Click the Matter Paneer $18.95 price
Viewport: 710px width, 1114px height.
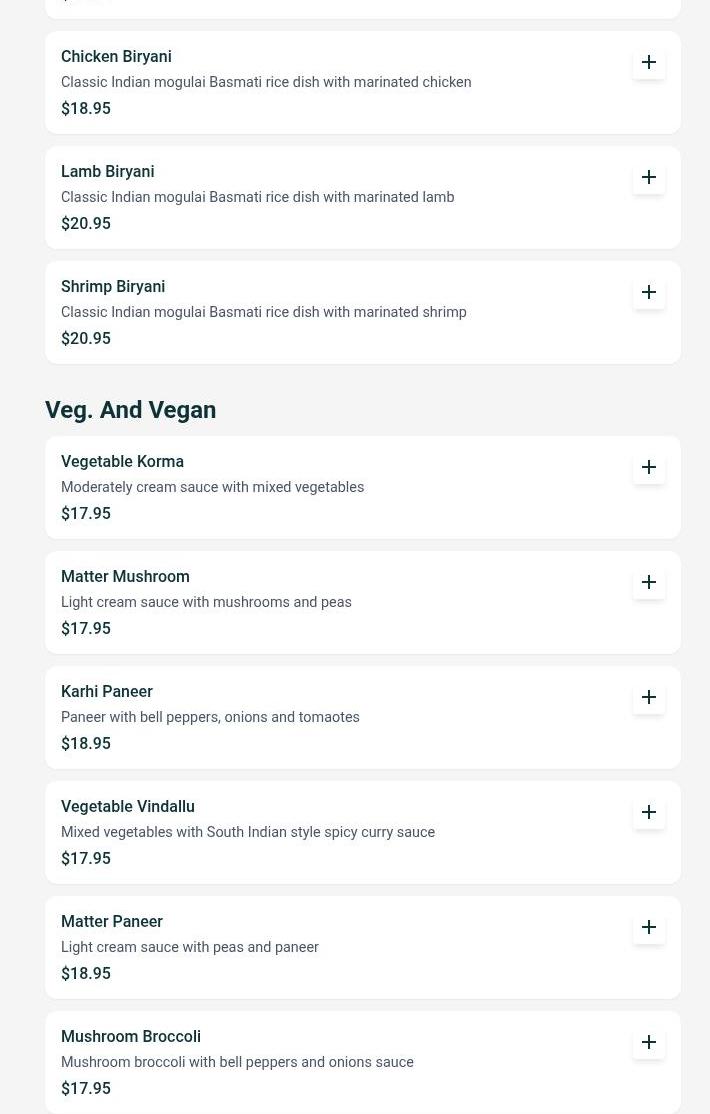[x=86, y=973]
